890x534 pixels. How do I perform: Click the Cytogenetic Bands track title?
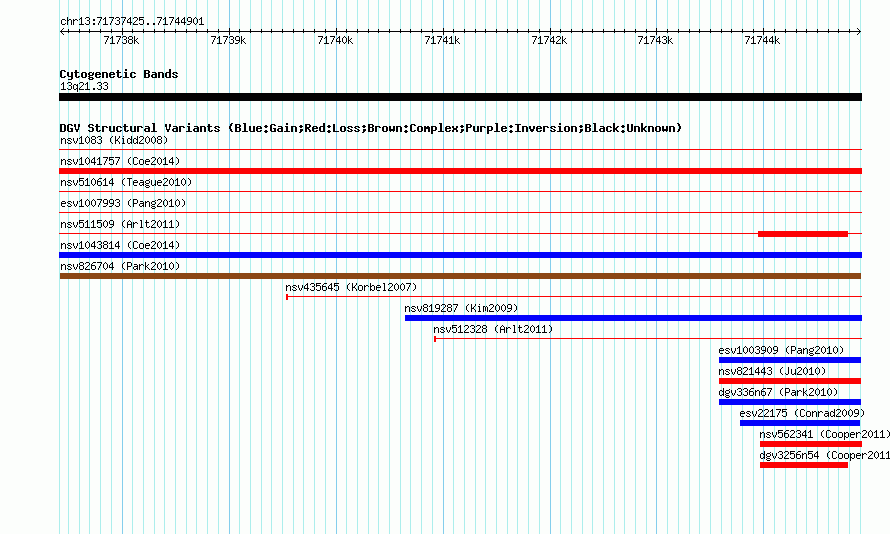pyautogui.click(x=119, y=74)
